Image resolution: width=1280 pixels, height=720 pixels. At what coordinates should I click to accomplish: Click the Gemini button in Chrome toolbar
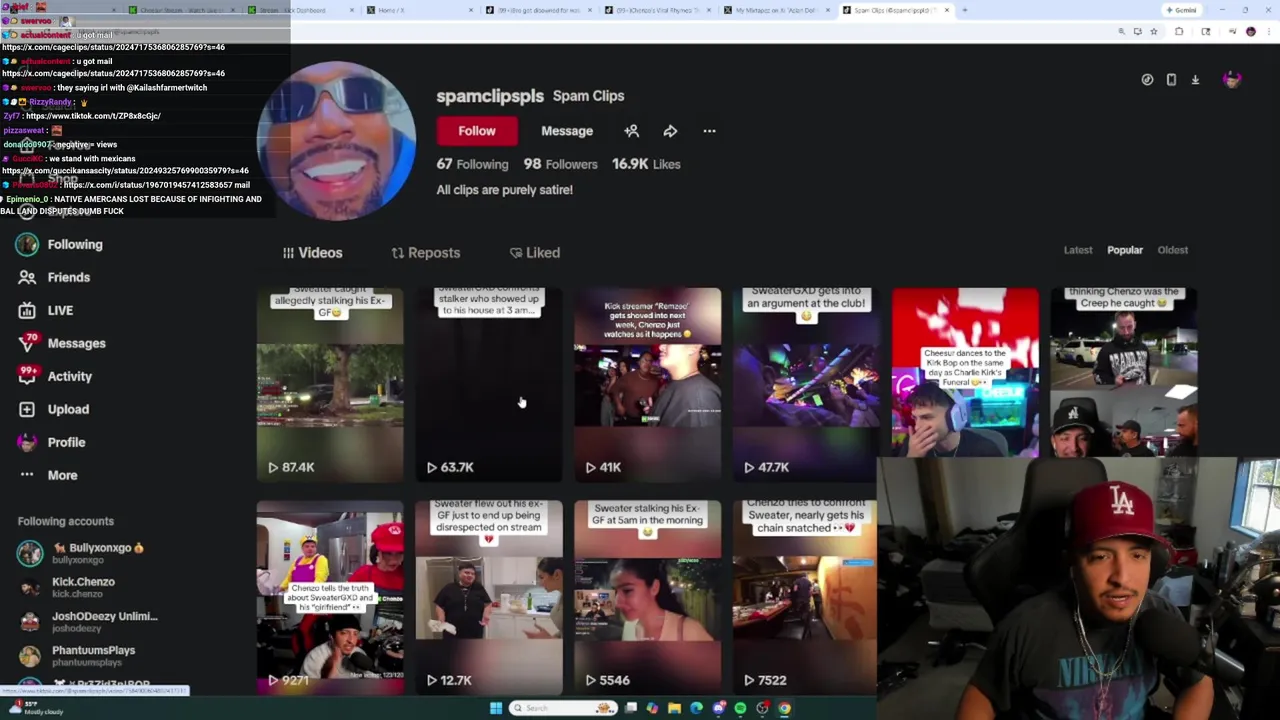pos(1181,10)
